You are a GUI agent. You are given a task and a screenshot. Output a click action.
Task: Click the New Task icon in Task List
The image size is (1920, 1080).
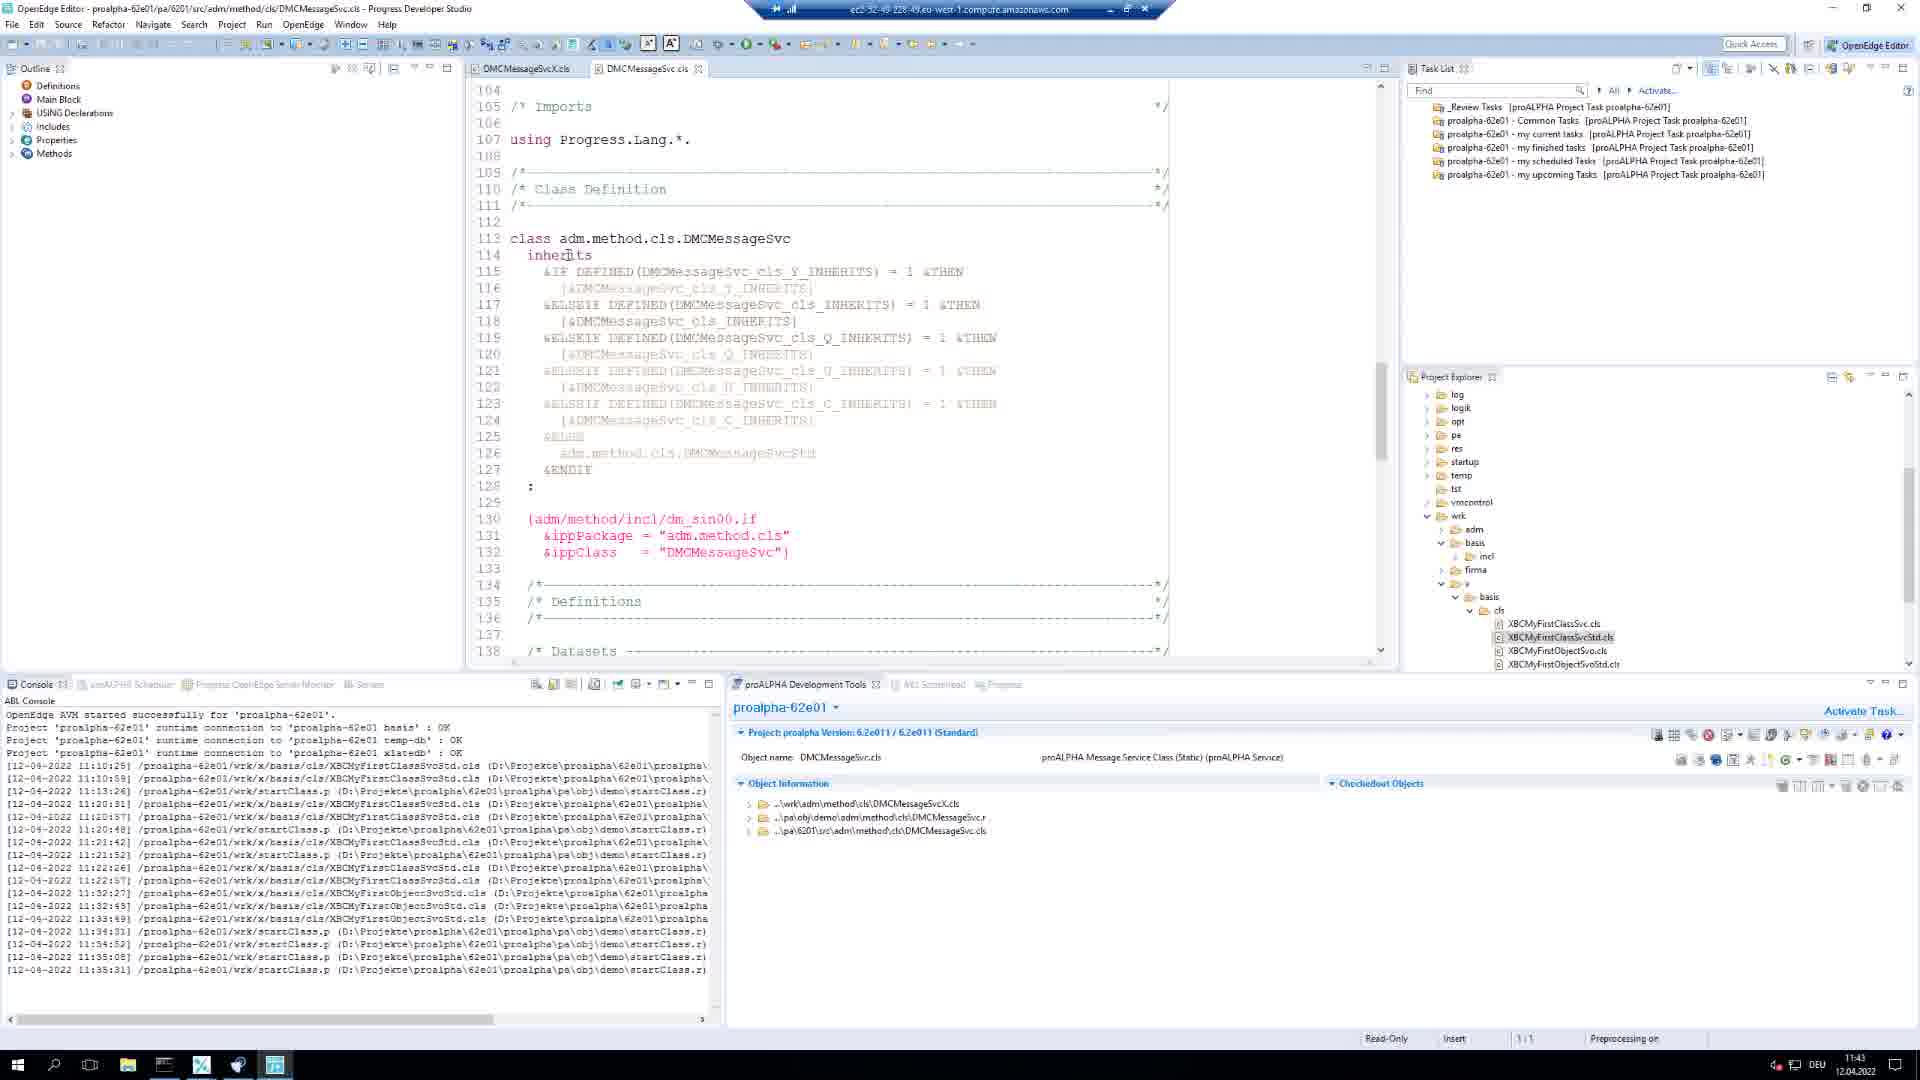click(1676, 68)
